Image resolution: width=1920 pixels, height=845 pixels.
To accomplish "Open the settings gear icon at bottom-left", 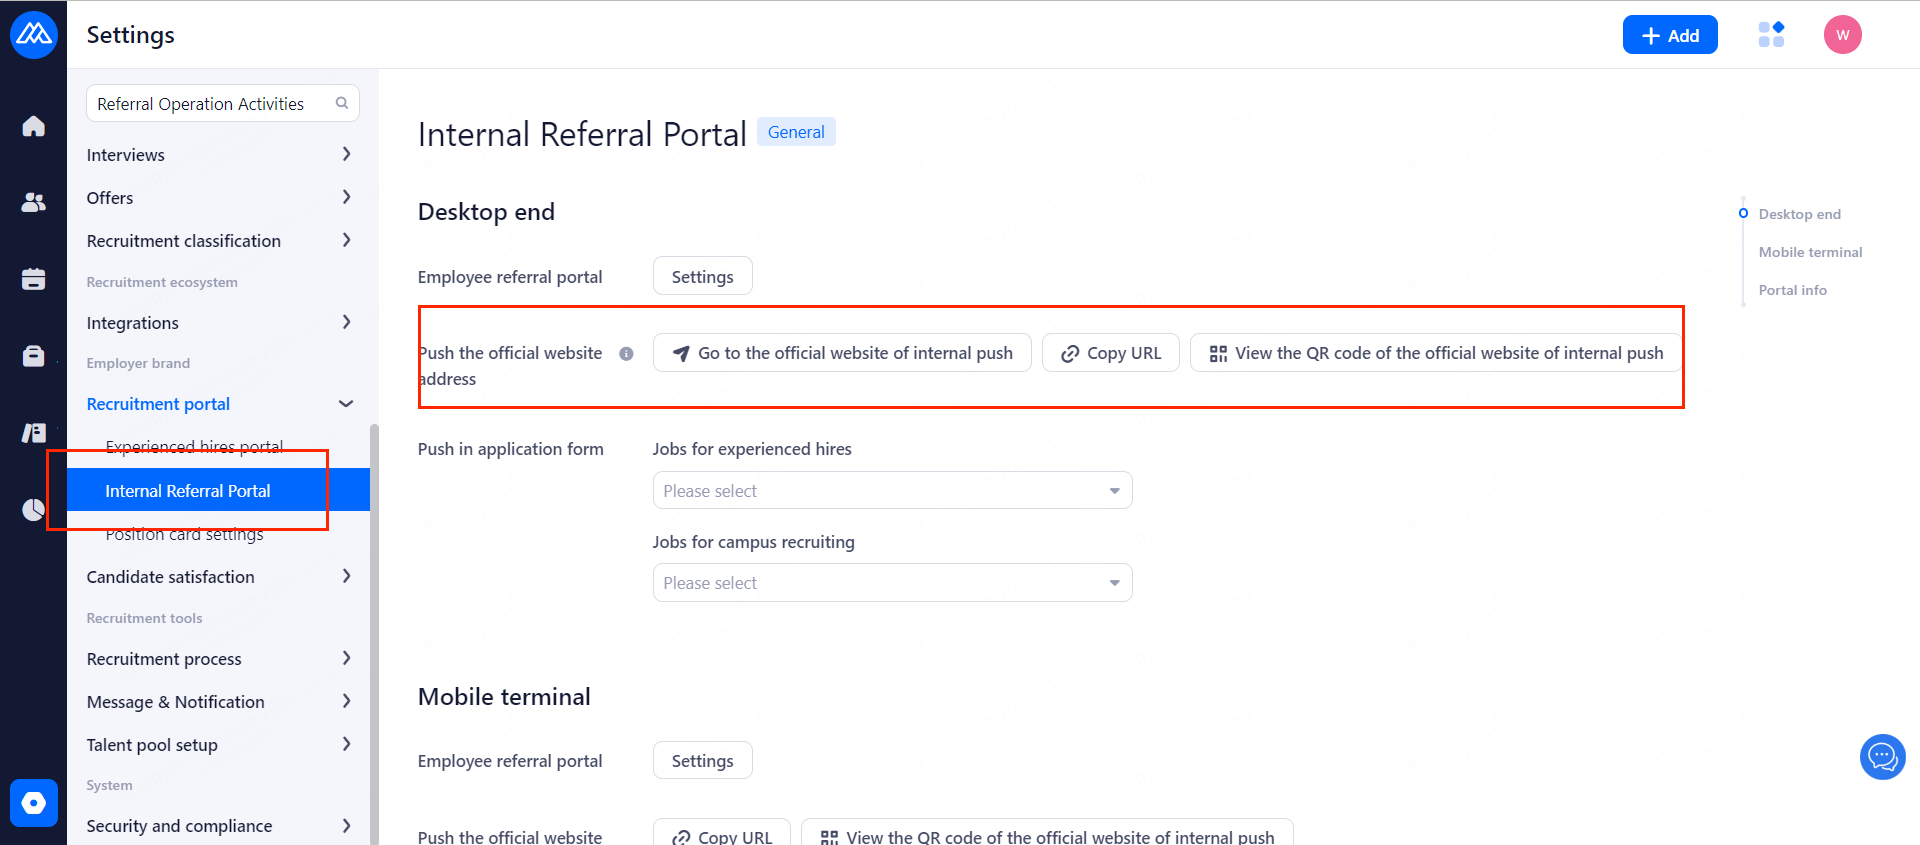I will coord(33,803).
